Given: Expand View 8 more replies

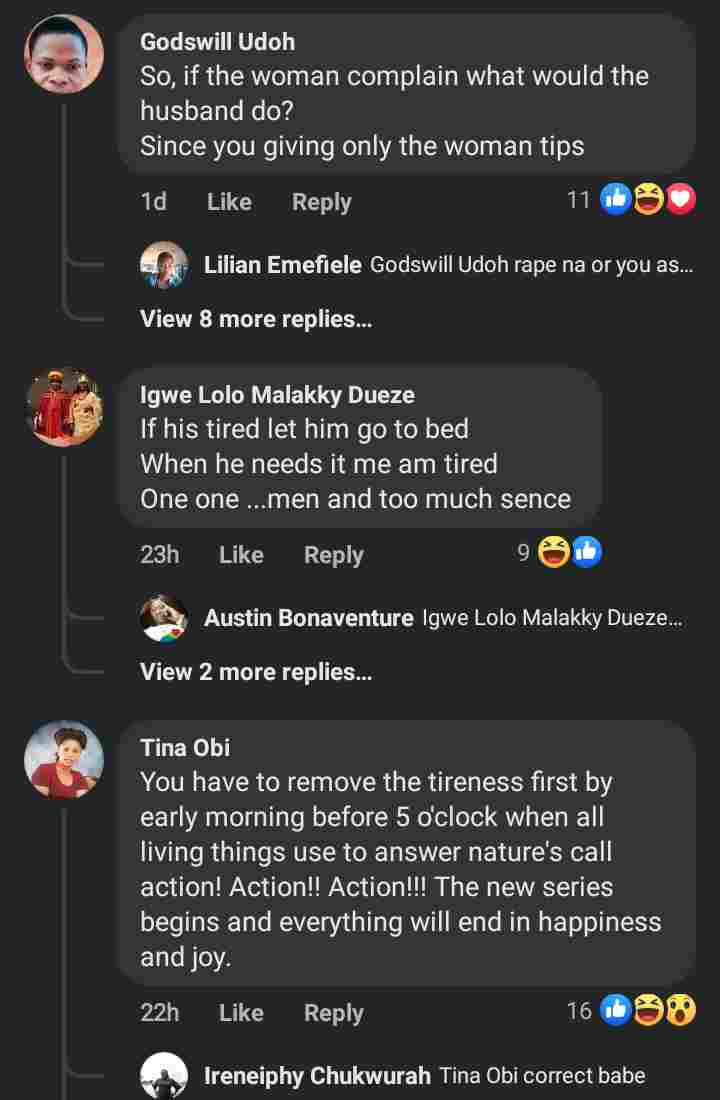Looking at the screenshot, I should (x=256, y=319).
